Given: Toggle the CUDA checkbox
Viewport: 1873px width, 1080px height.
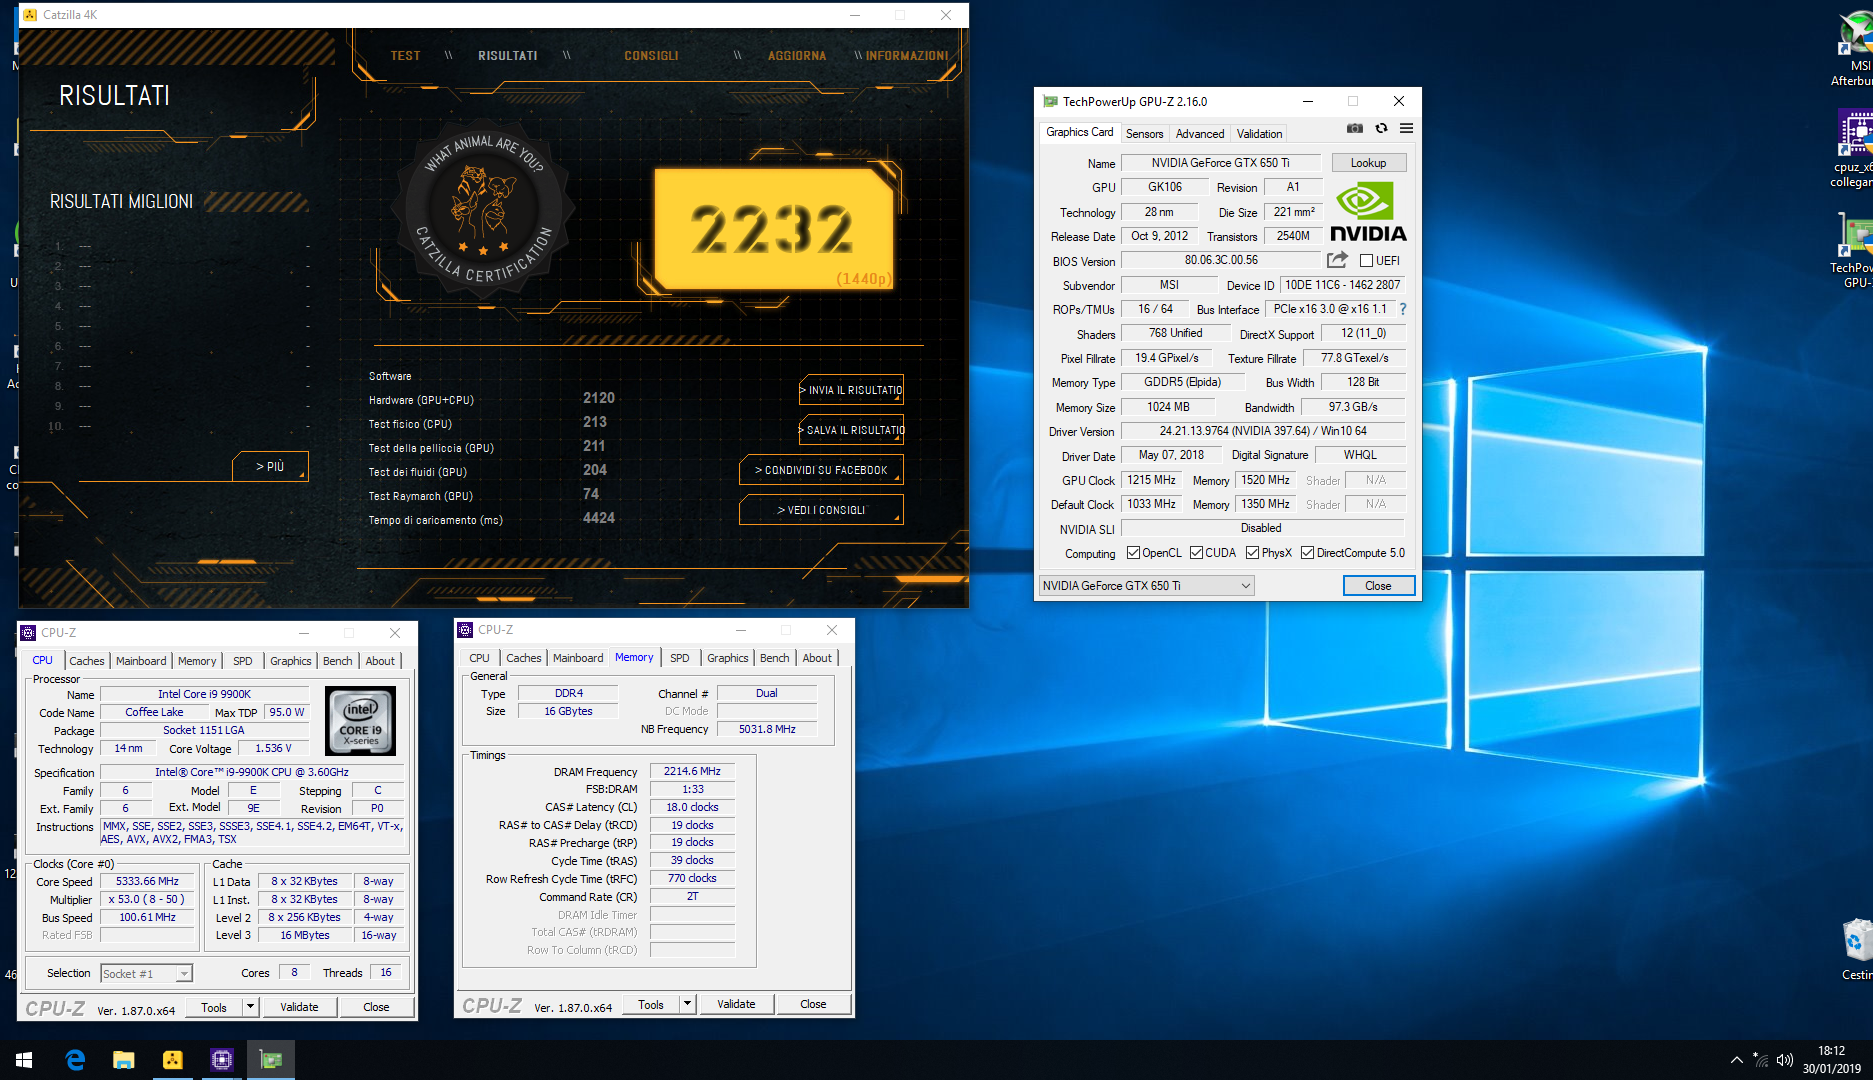Looking at the screenshot, I should point(1196,553).
